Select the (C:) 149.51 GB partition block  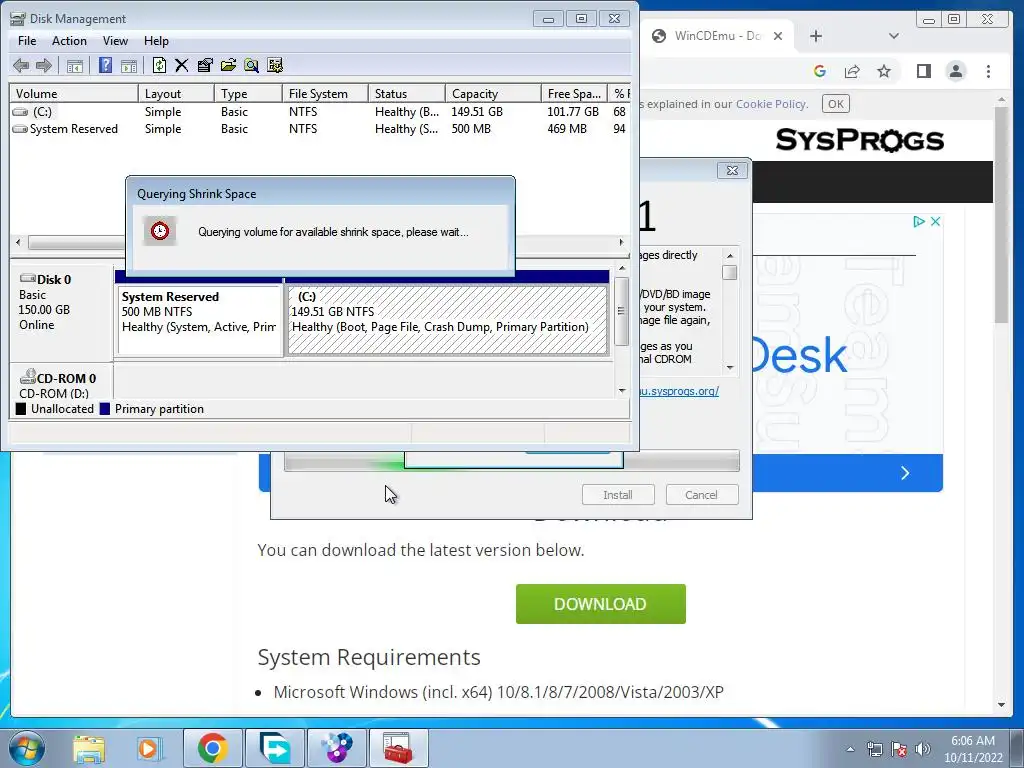[447, 320]
